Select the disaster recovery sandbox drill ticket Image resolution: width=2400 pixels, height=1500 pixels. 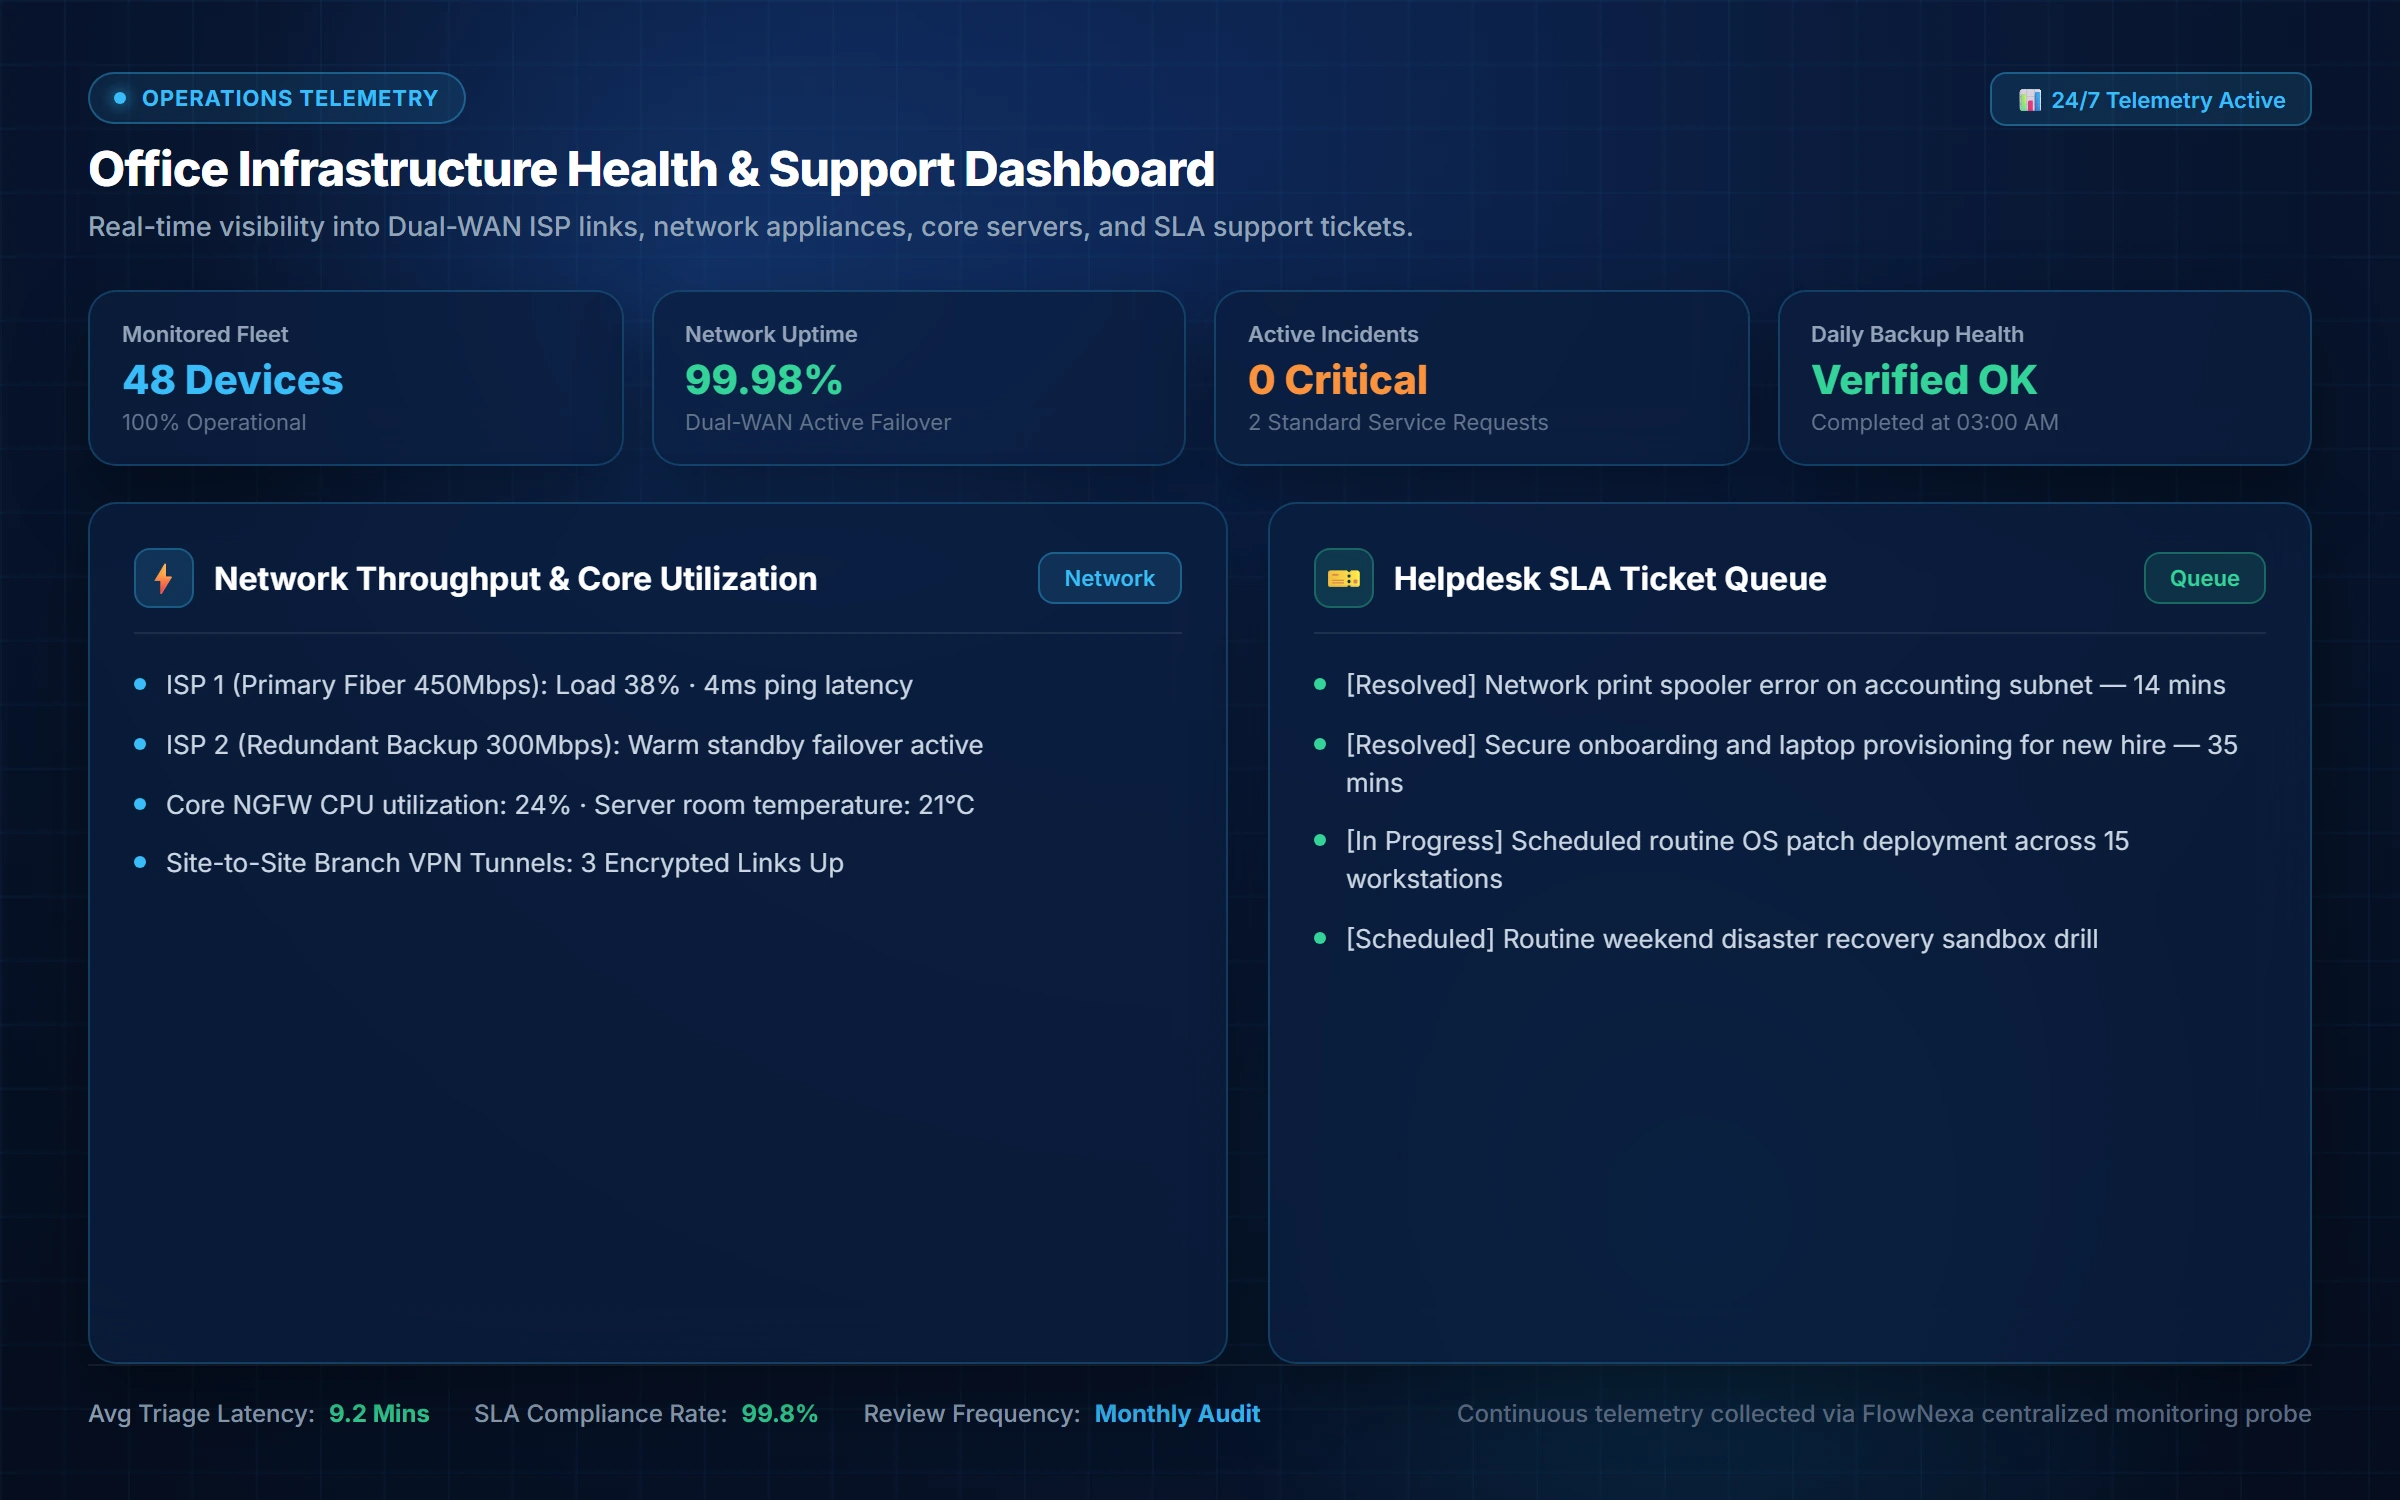tap(1721, 939)
